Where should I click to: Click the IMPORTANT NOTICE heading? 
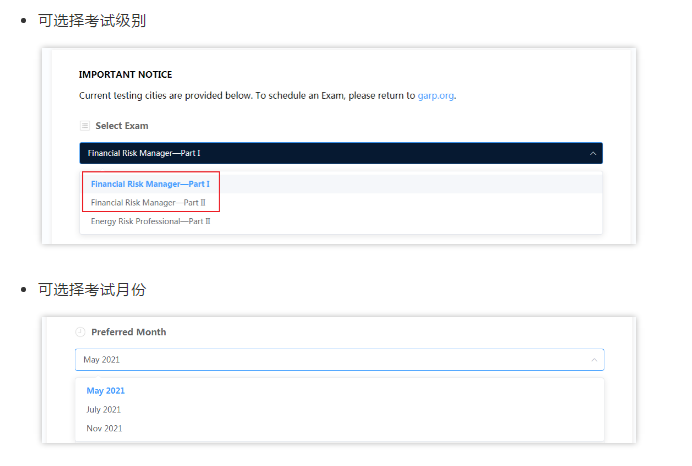(x=125, y=74)
